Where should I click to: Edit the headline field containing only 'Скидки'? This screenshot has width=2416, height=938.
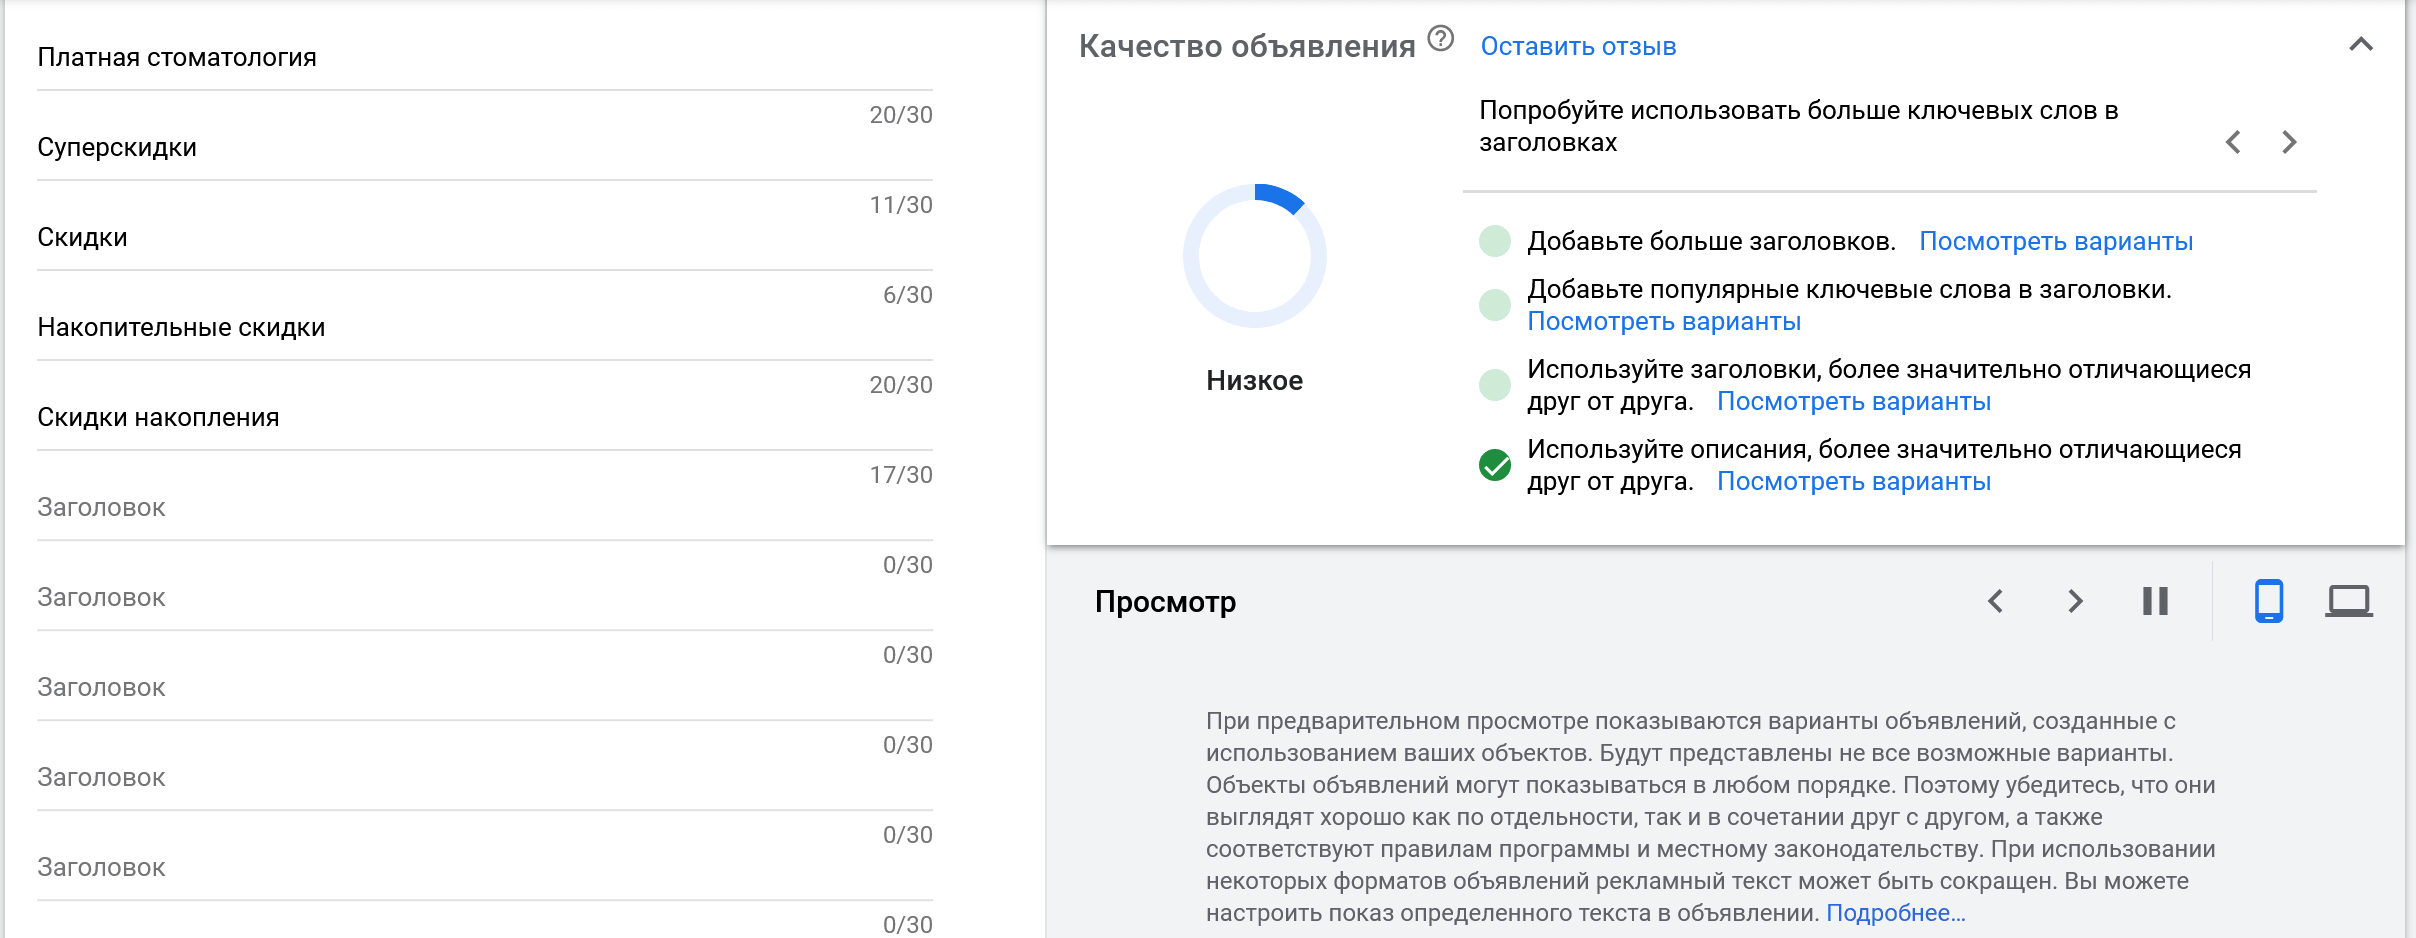tap(485, 238)
